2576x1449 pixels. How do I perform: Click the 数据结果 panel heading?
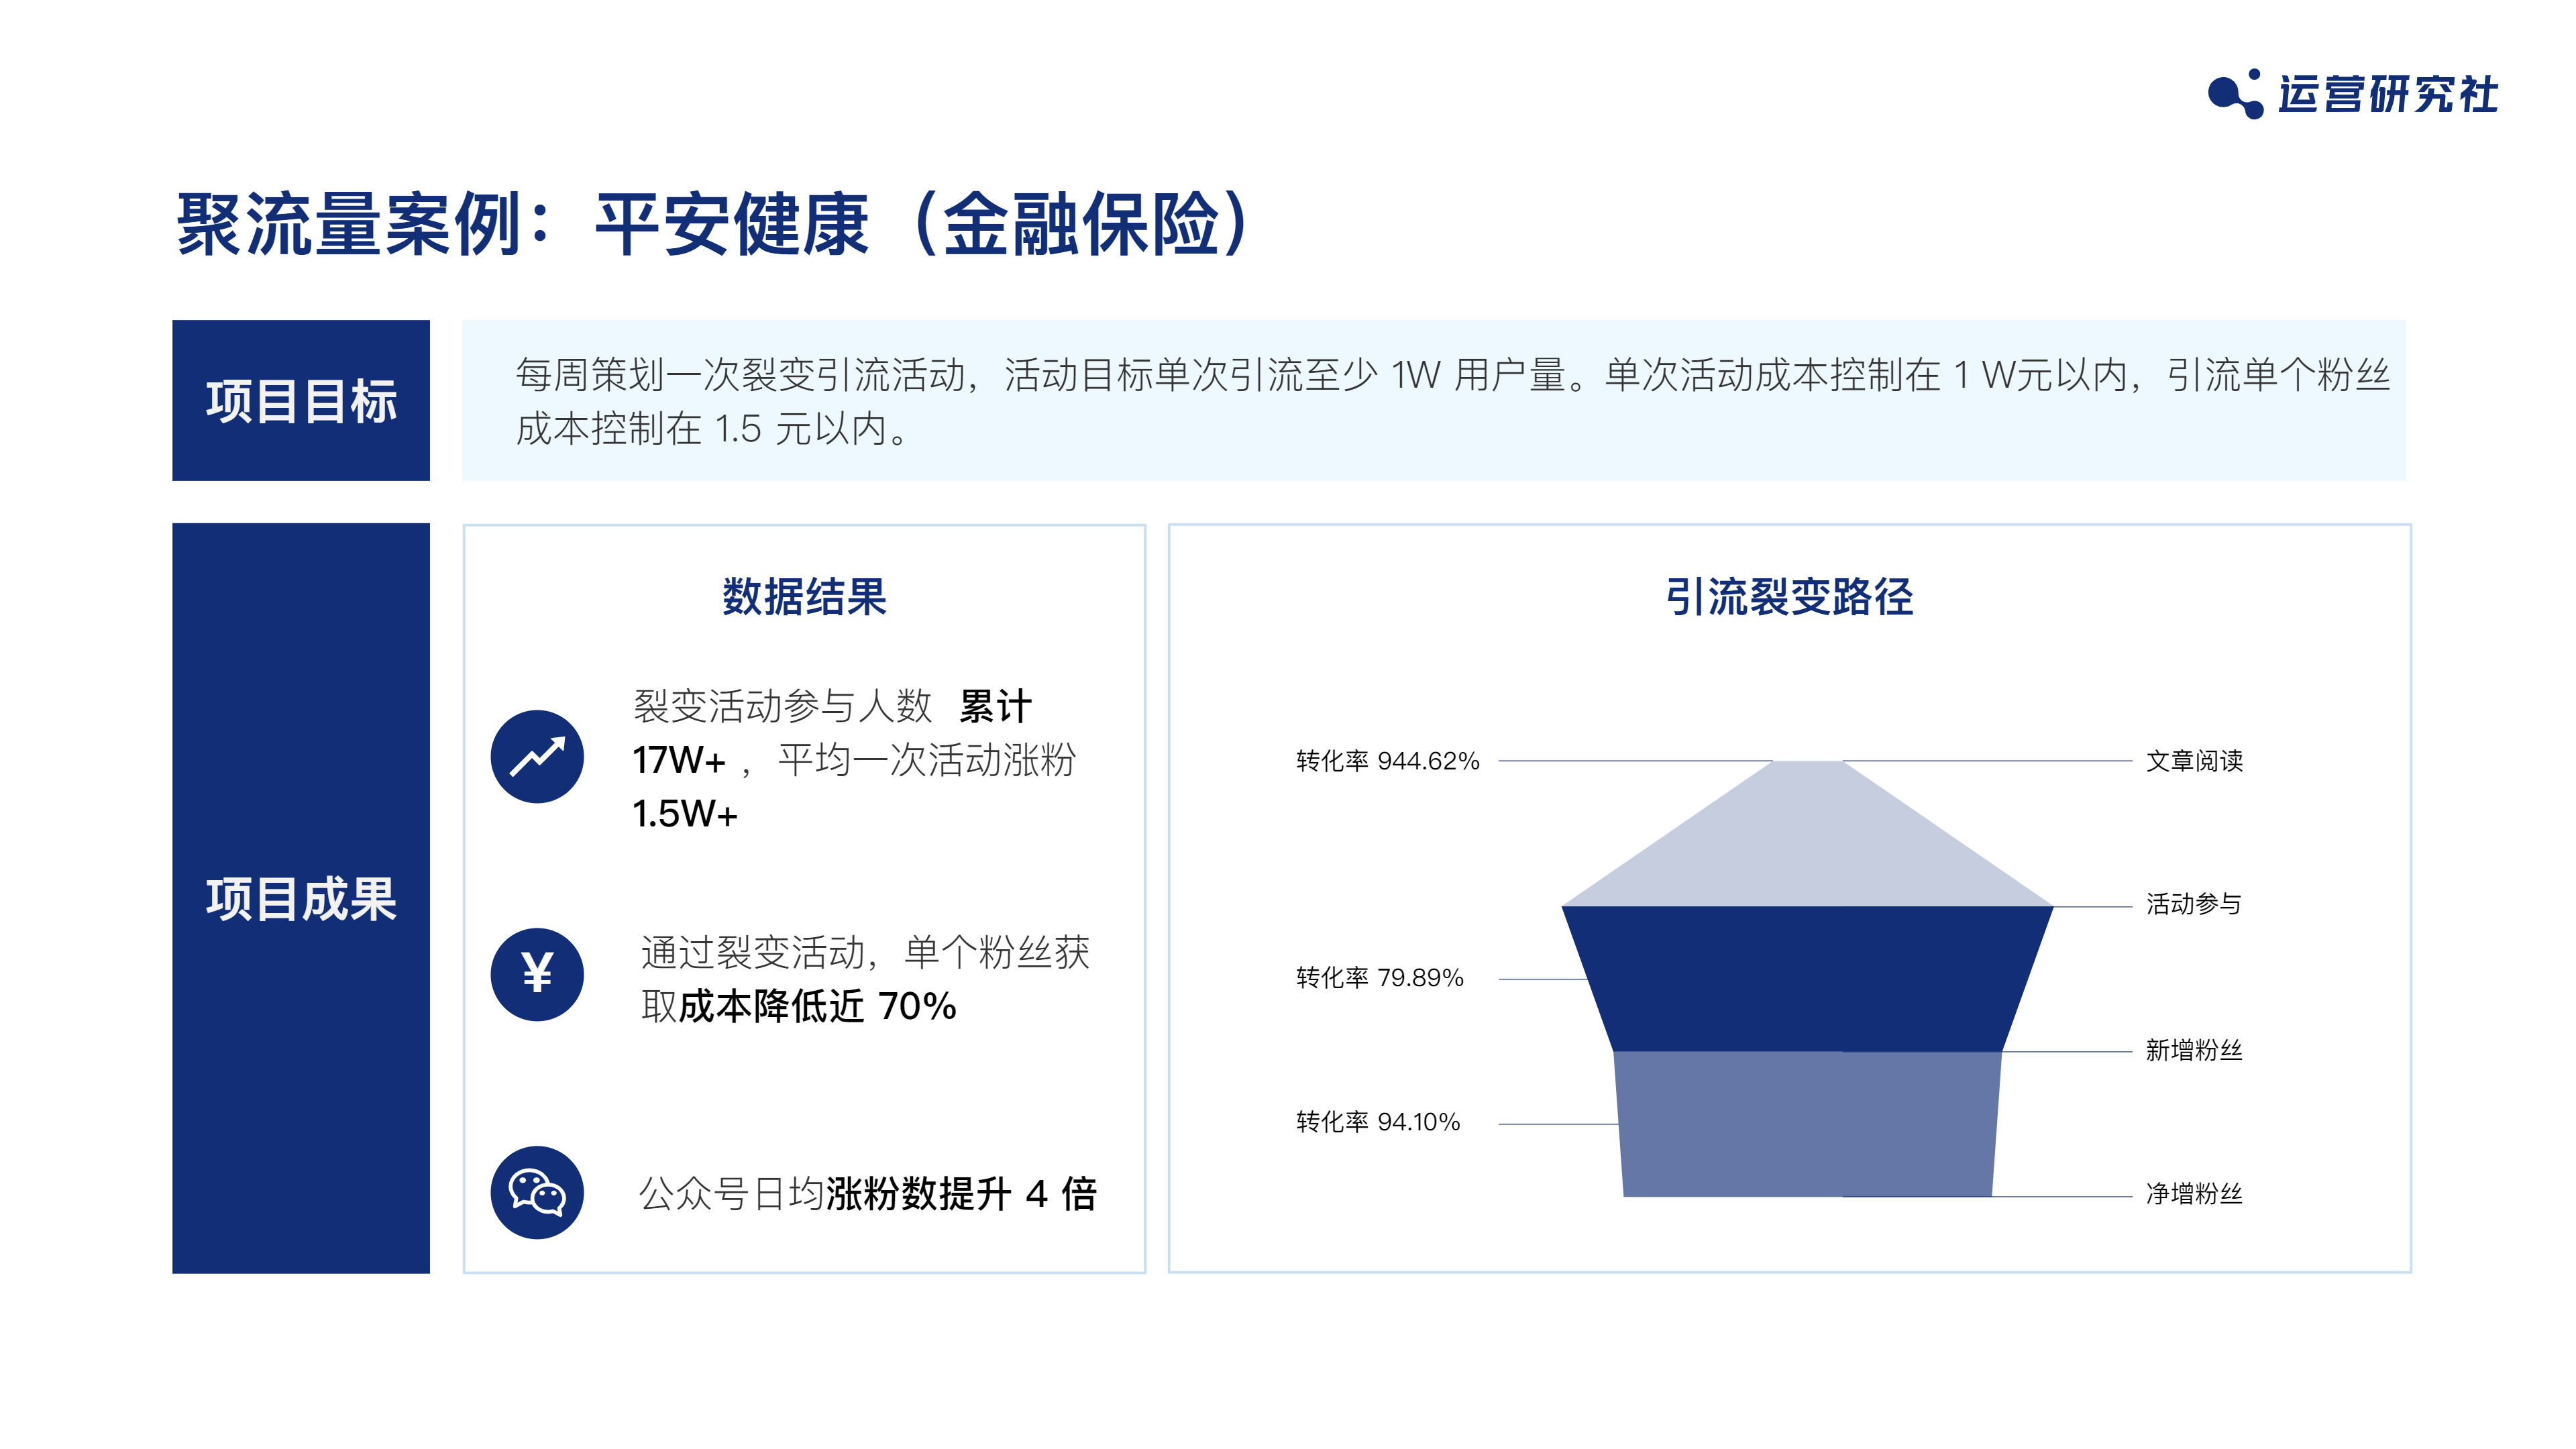(804, 597)
